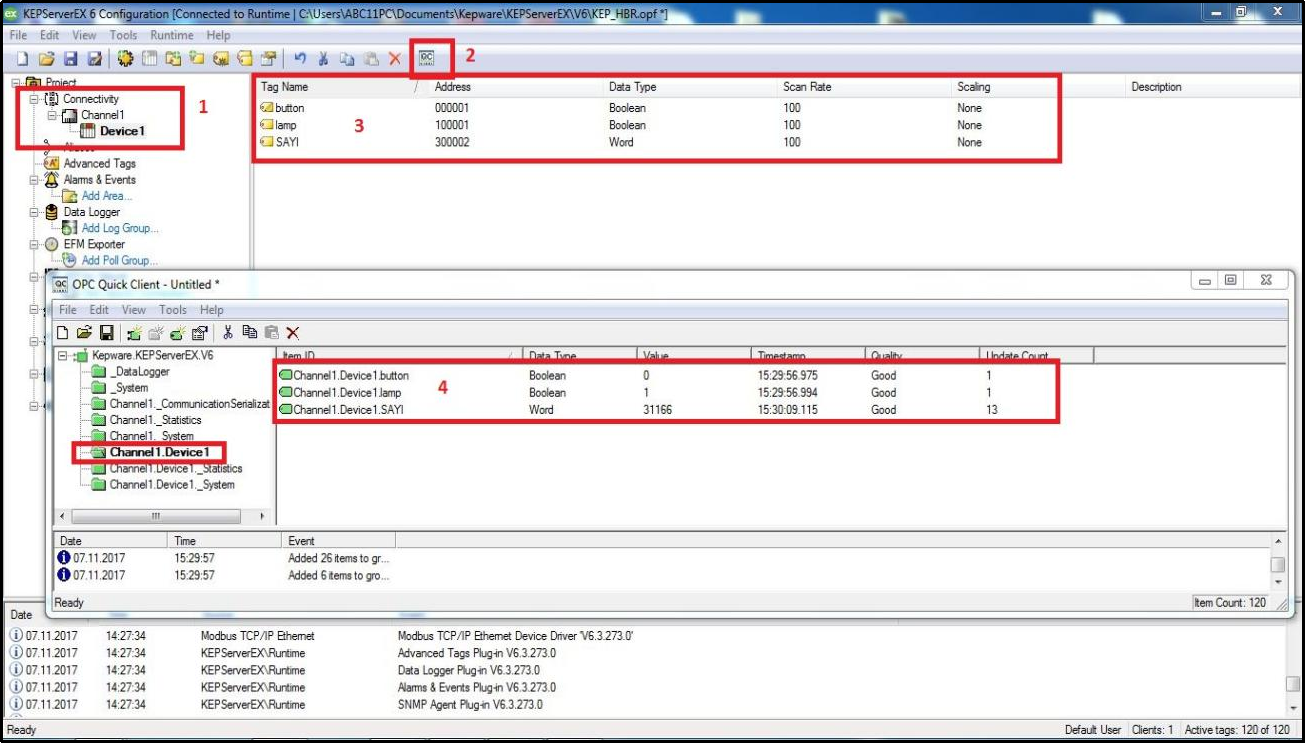Collapse the Connectivity tree node

34,99
